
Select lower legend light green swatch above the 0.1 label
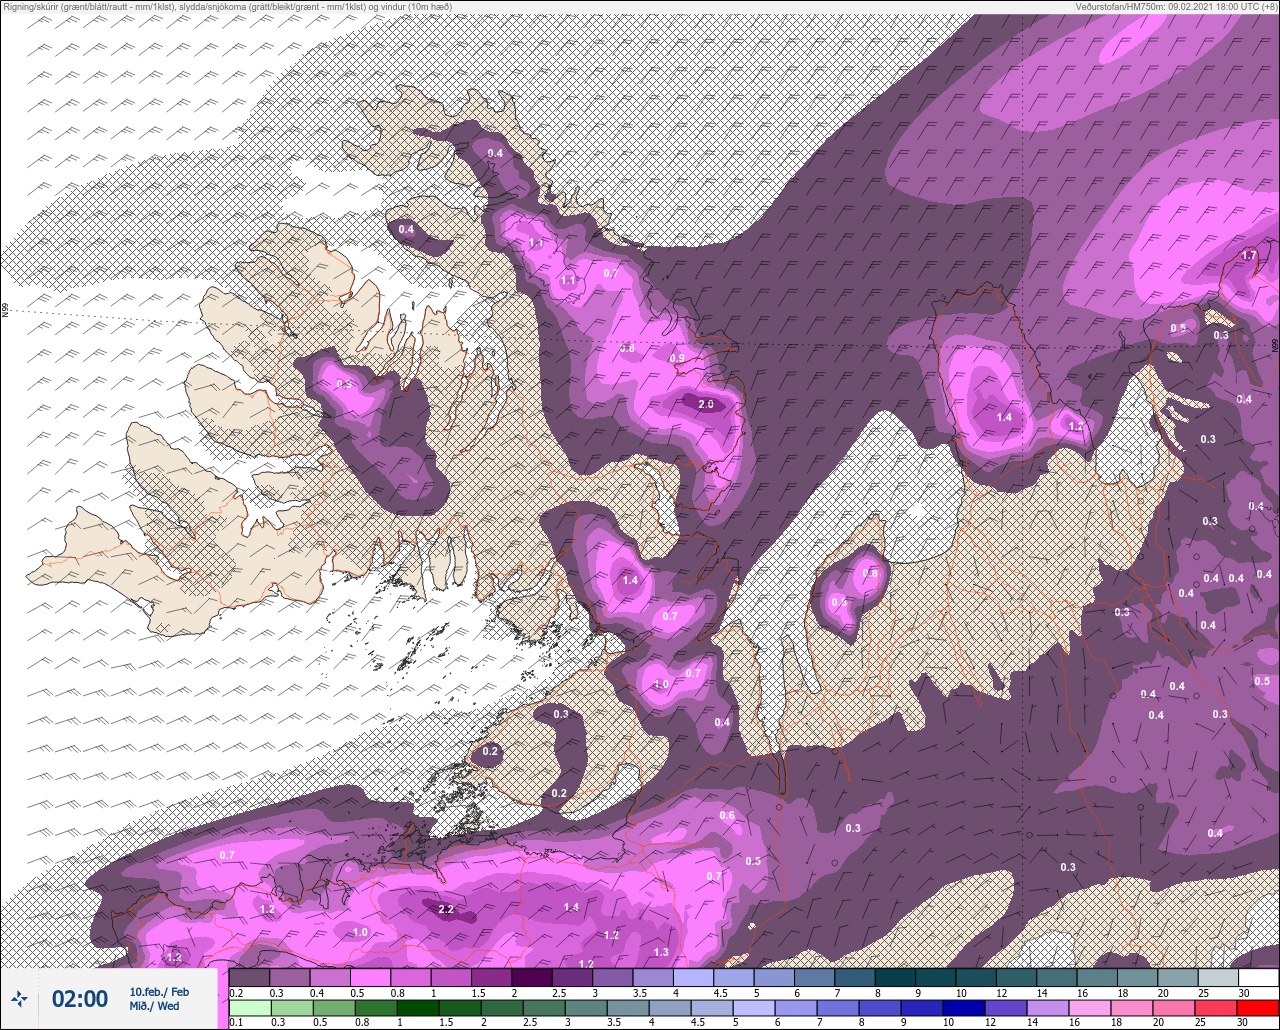(249, 1008)
